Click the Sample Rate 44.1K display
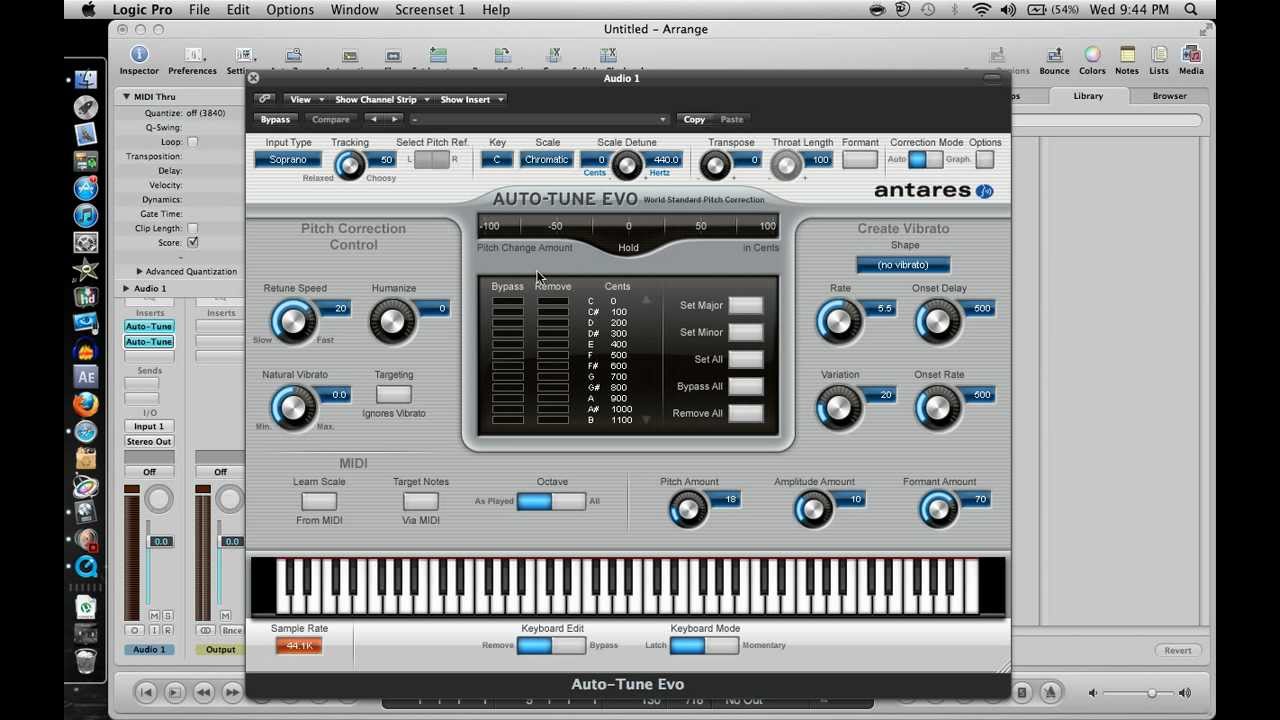Screen dimensions: 1280x720 299,646
